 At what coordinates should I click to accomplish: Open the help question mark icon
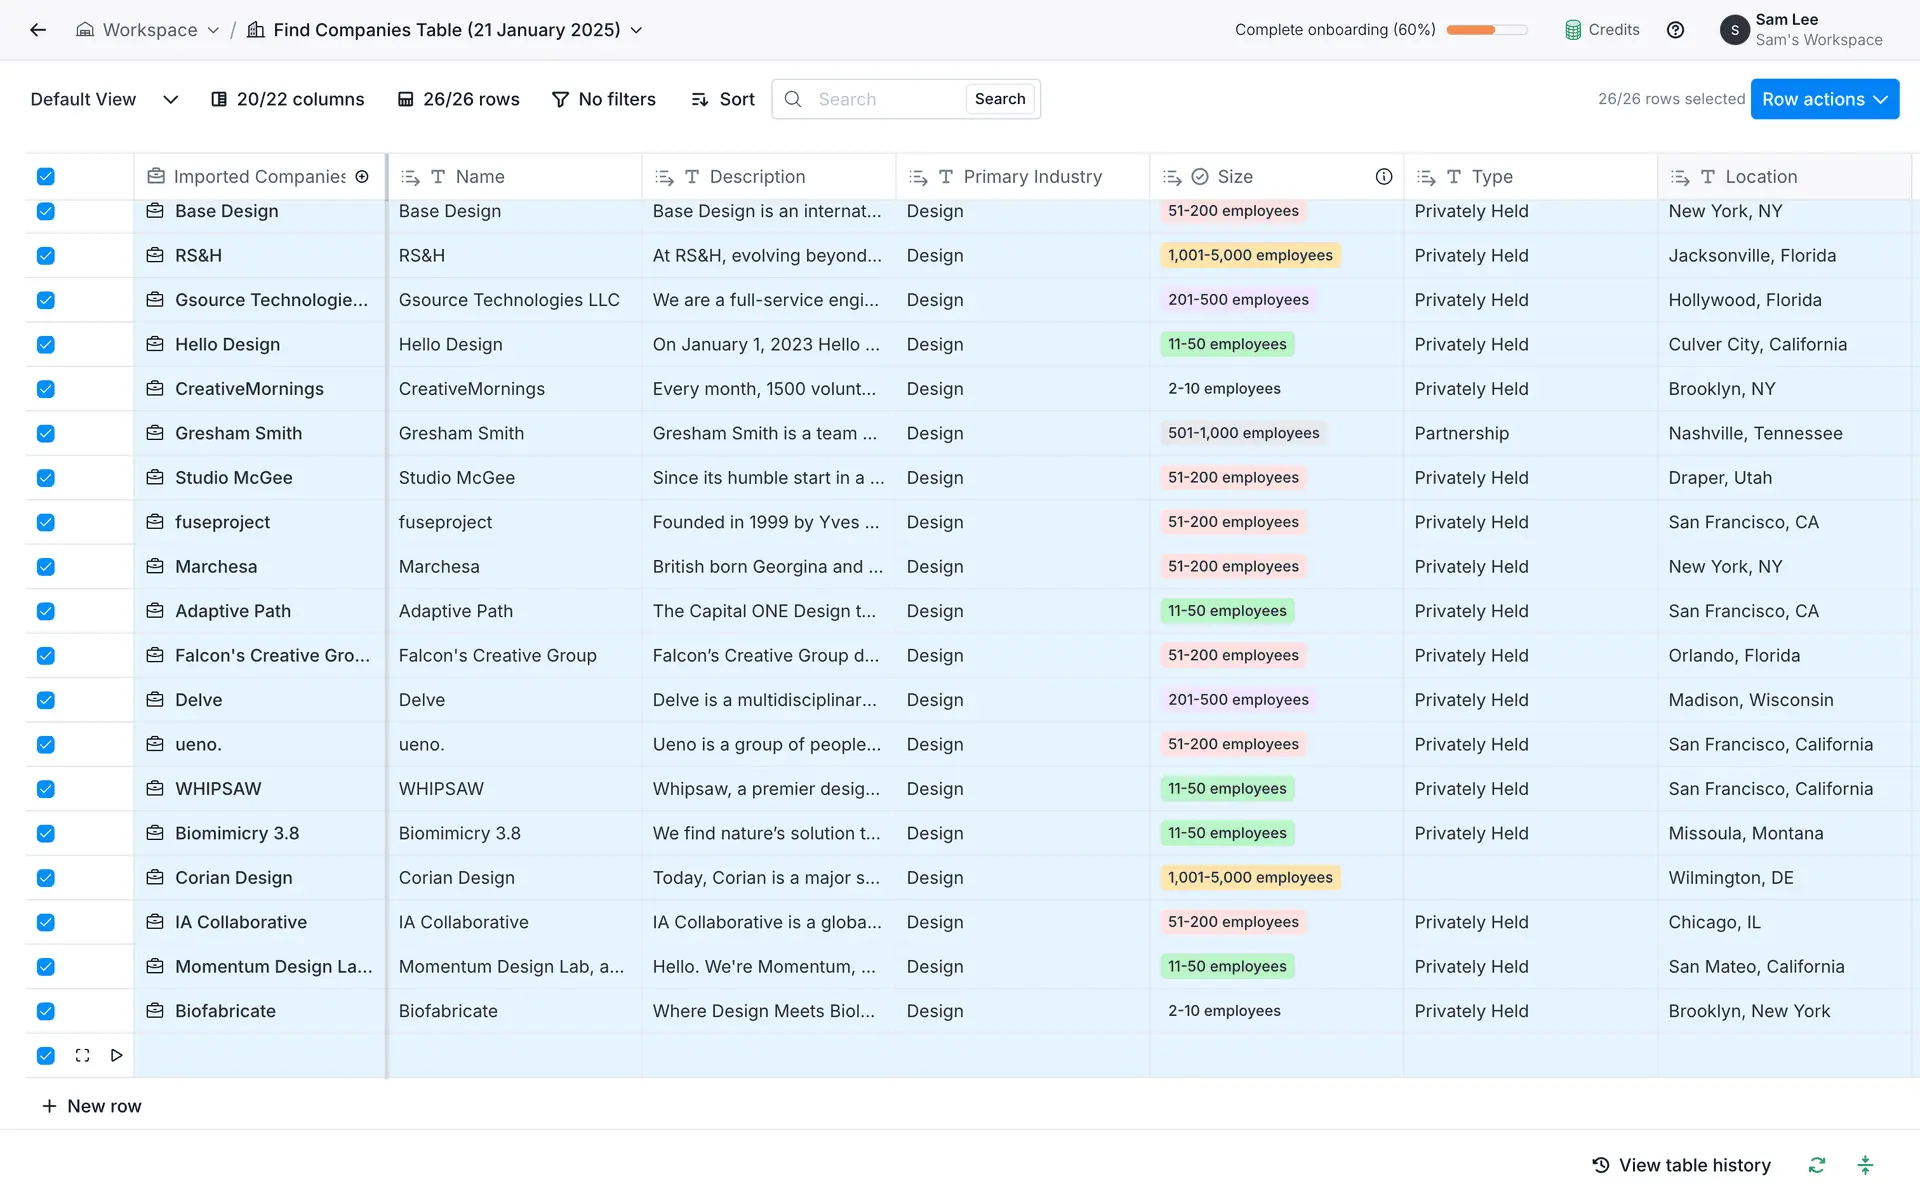[1676, 30]
